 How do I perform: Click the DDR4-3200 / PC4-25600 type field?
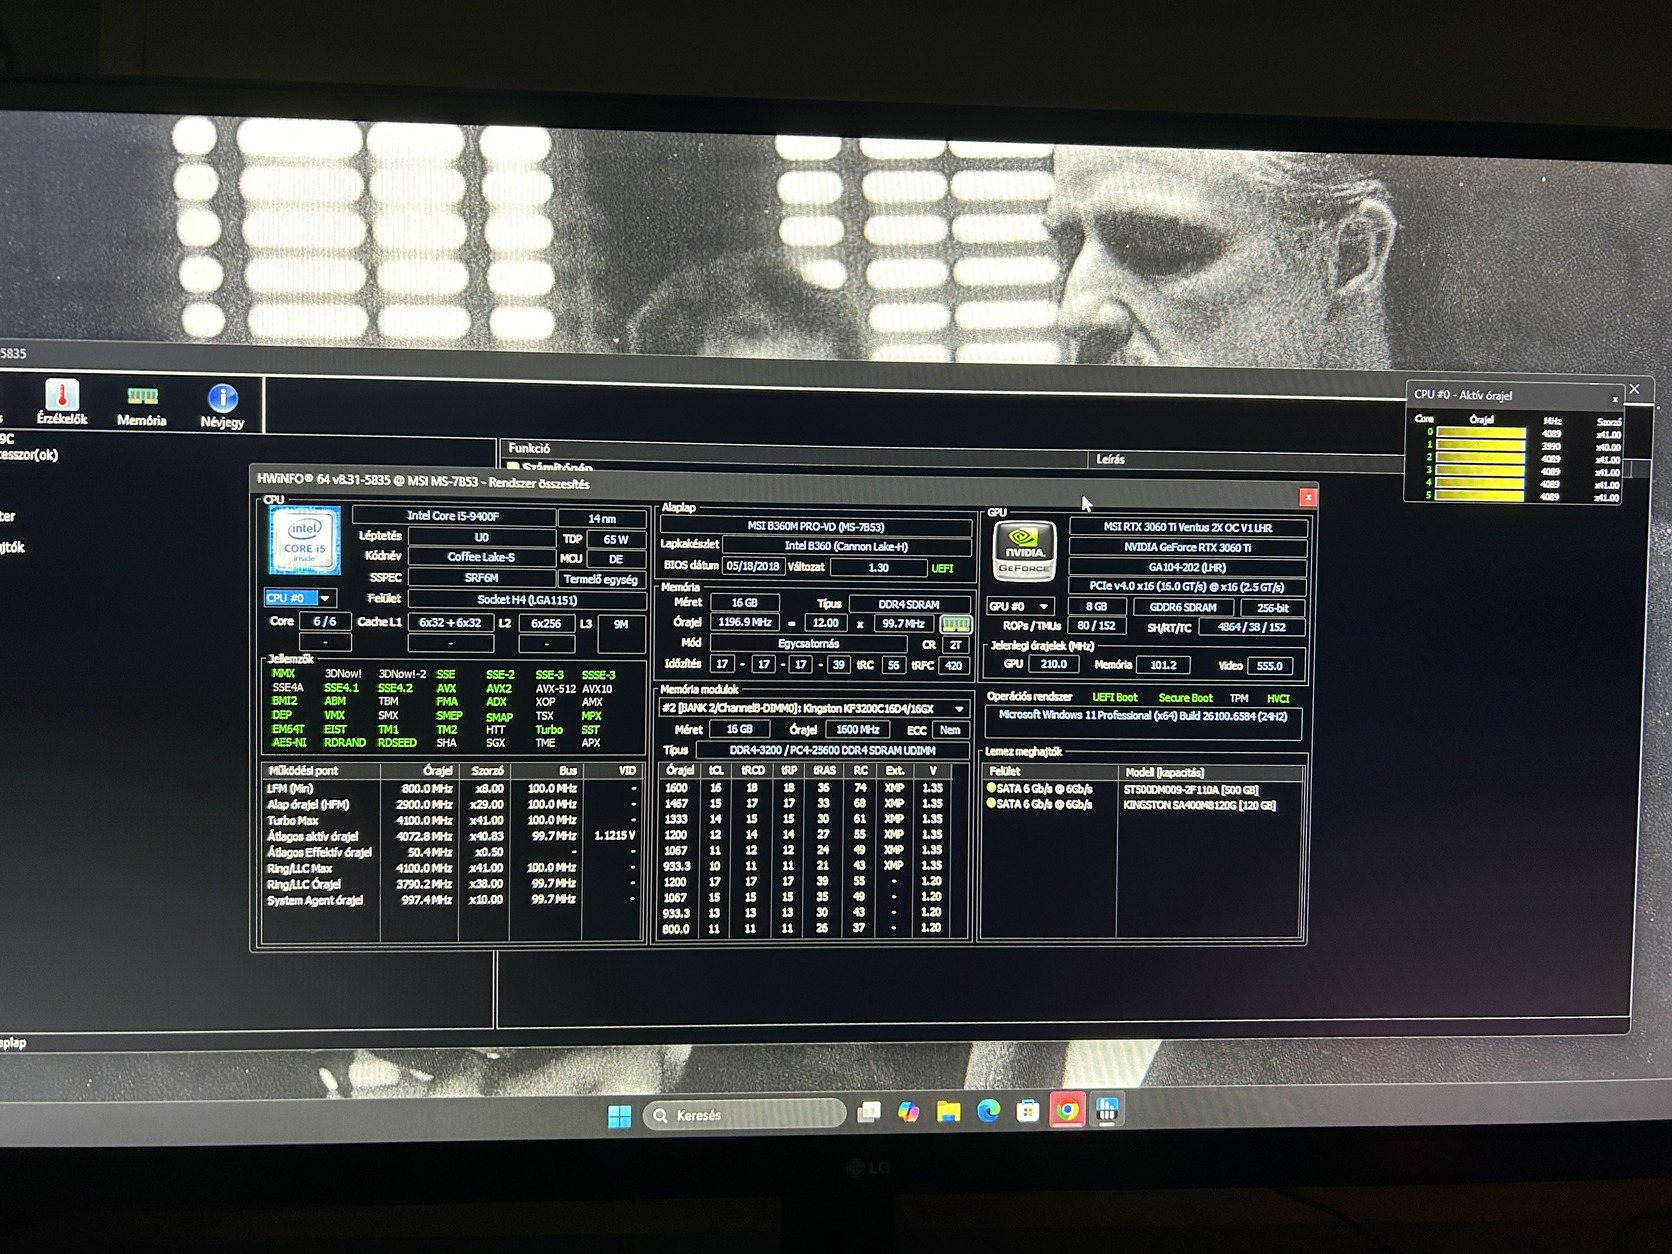pyautogui.click(x=832, y=750)
